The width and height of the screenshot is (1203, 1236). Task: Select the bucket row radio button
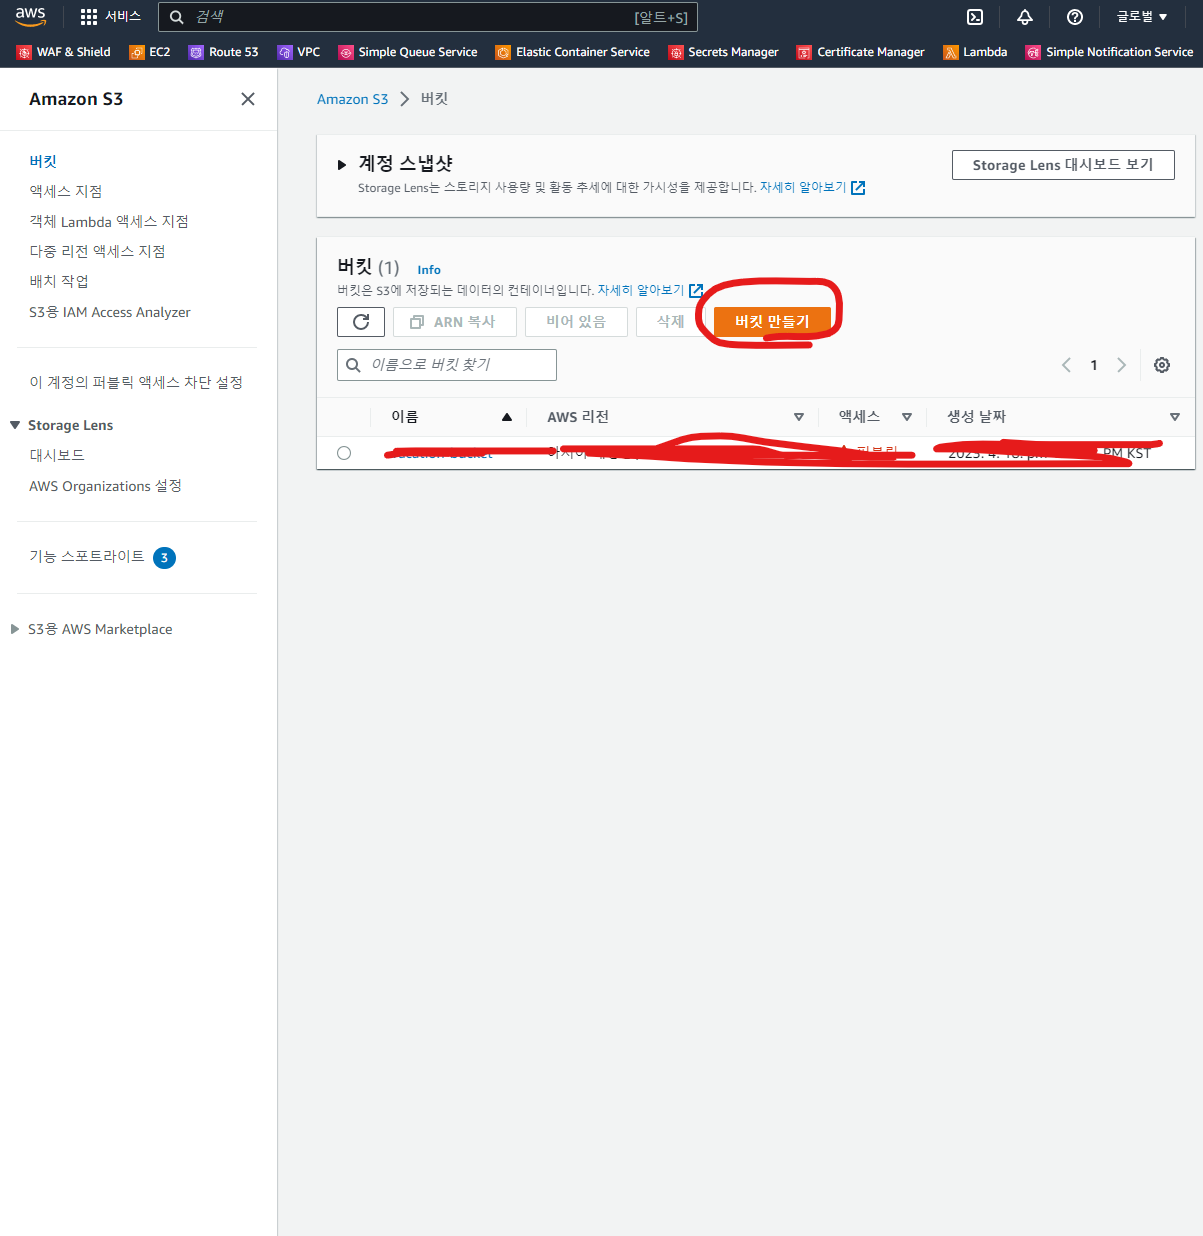pos(344,453)
